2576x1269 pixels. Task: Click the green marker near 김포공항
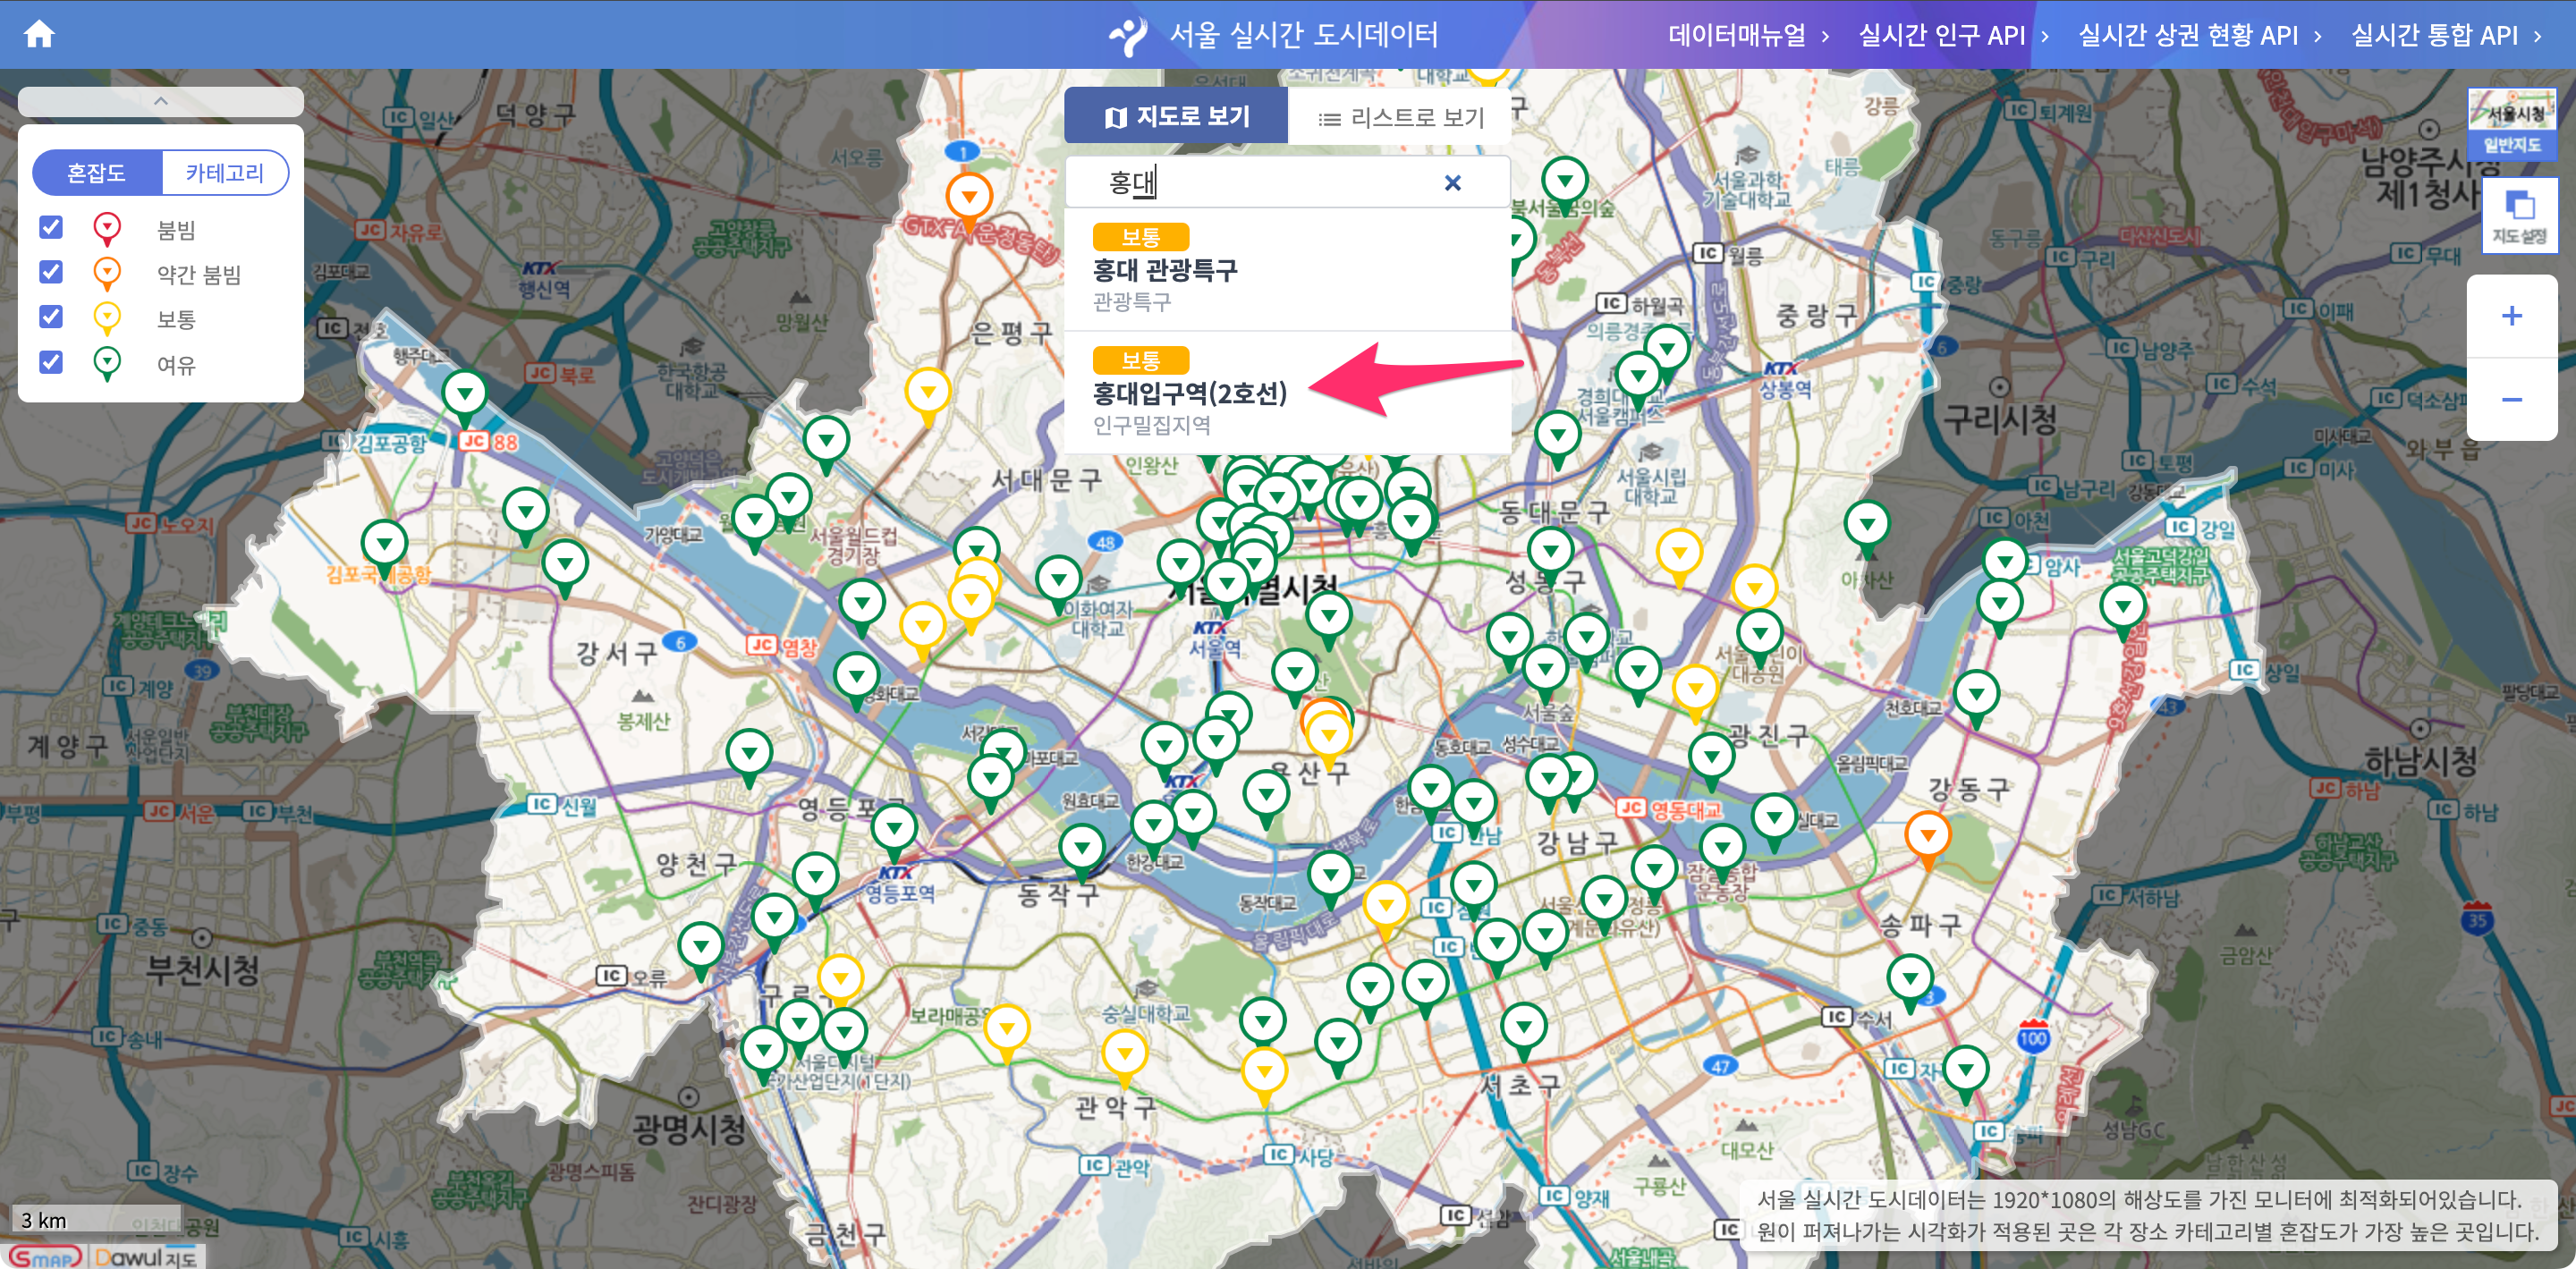pyautogui.click(x=465, y=392)
